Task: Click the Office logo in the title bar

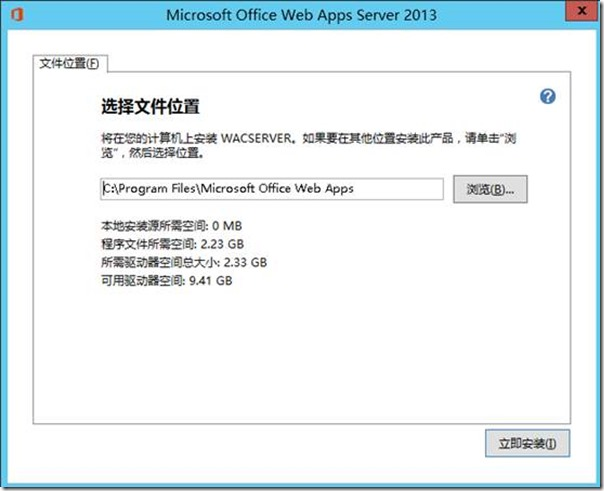Action: 17,15
